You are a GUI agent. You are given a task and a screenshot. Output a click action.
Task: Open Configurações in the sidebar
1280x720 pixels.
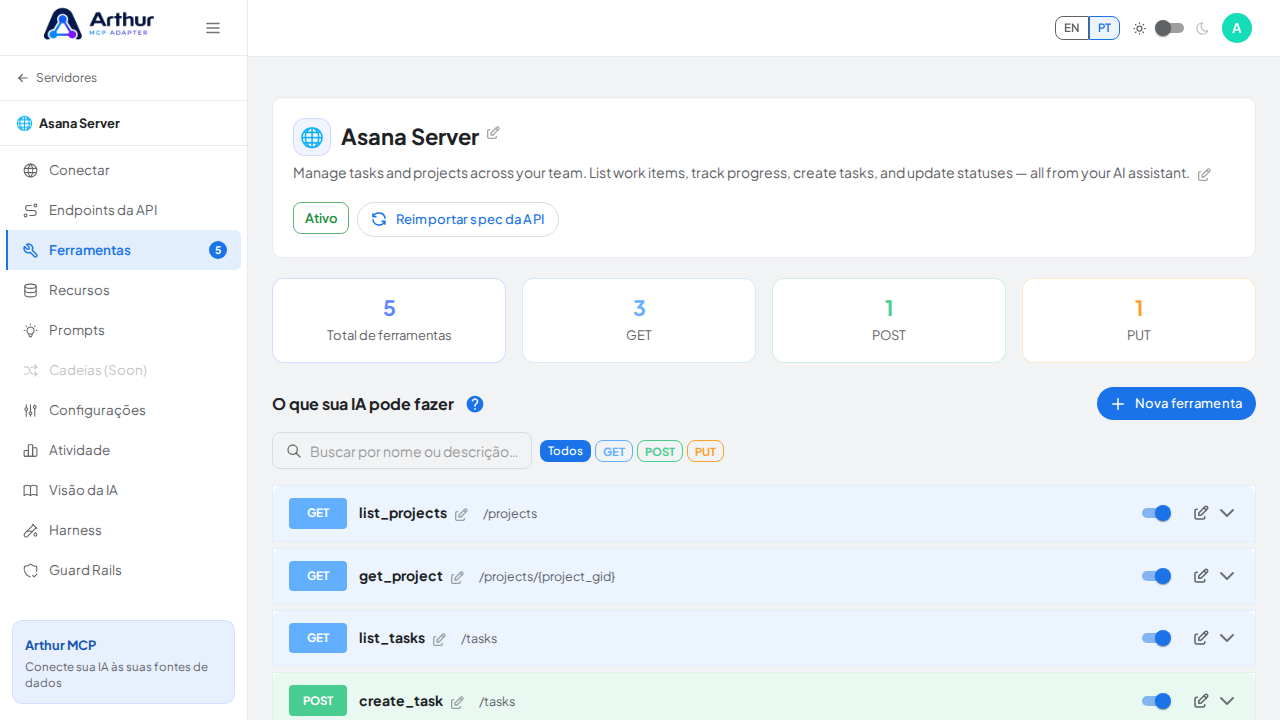123,410
